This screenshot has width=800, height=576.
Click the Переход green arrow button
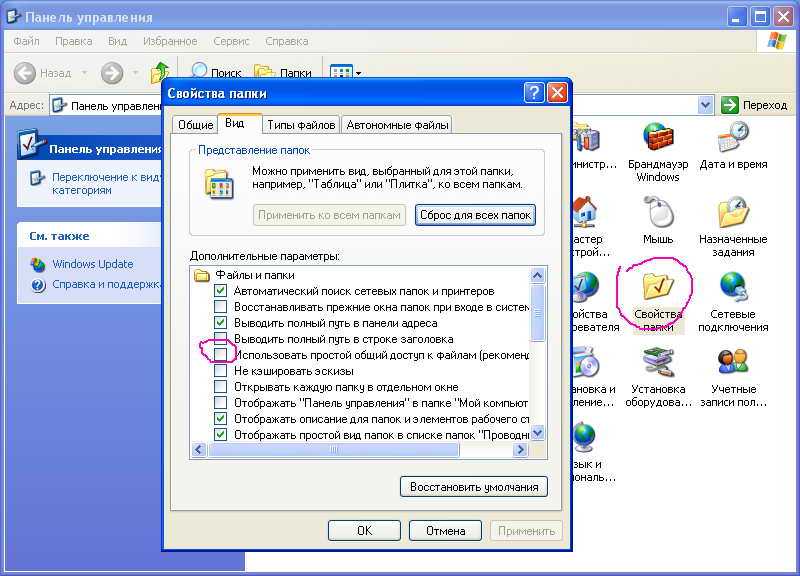[730, 105]
